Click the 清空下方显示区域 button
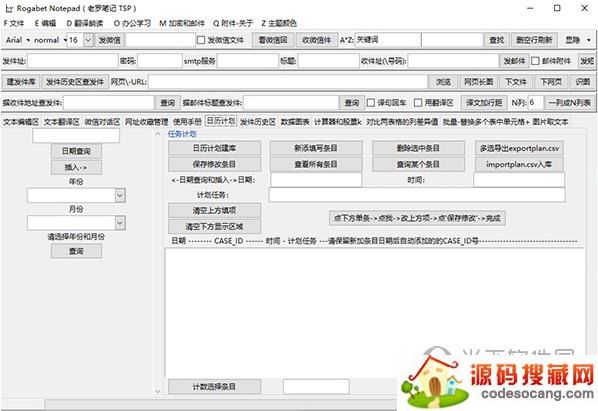The image size is (598, 411). pos(214,227)
